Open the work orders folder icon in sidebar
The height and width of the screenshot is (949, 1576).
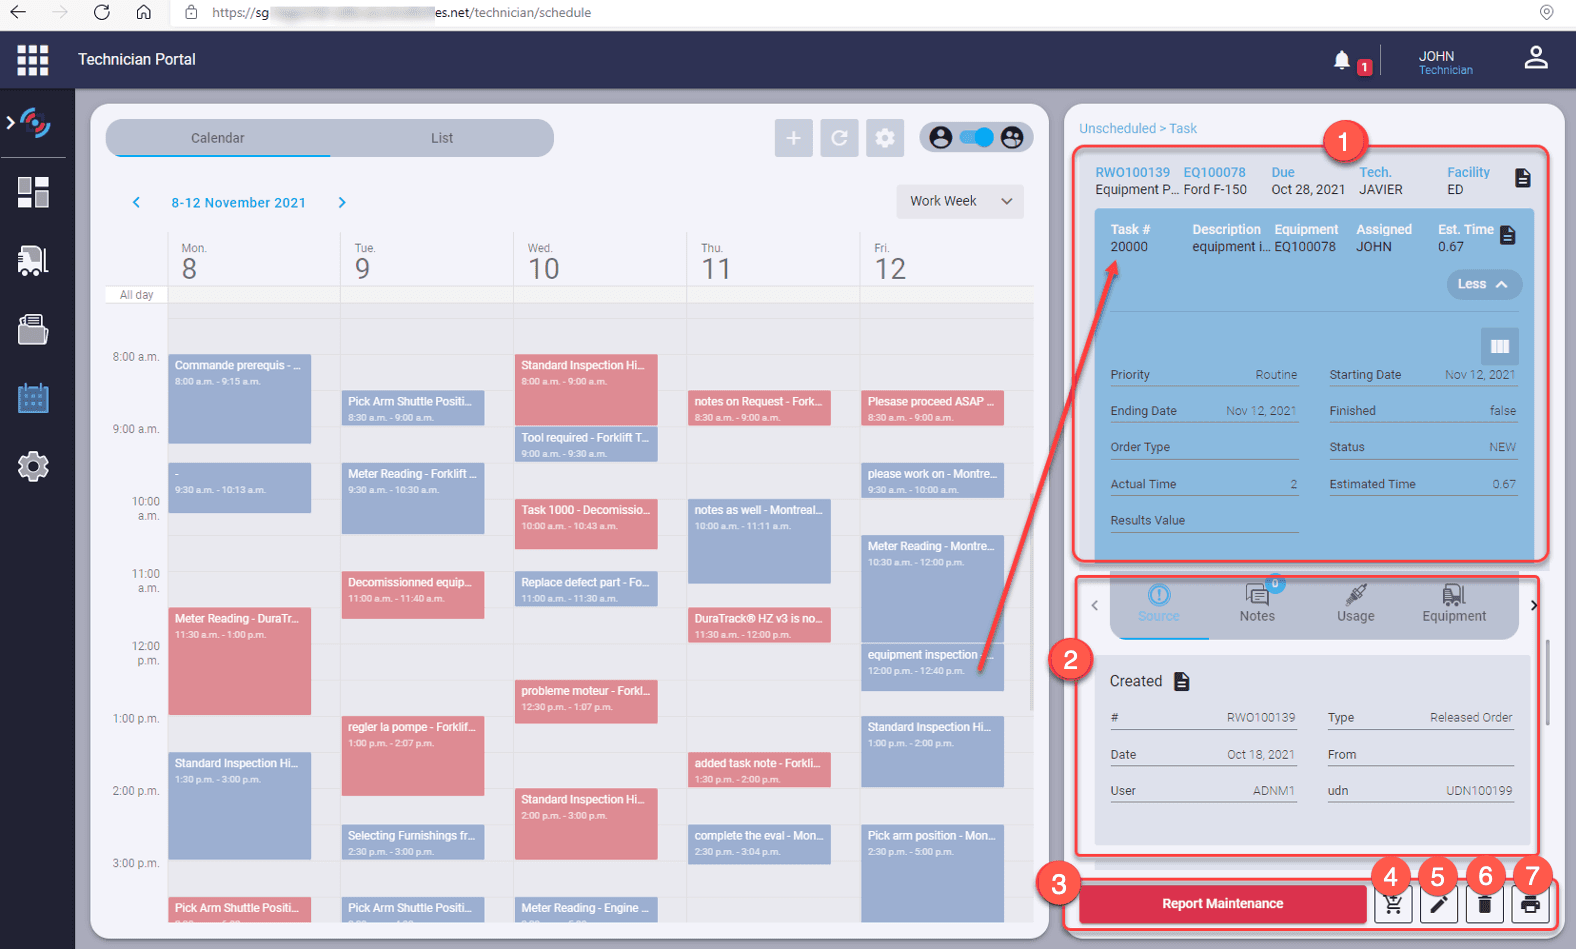coord(33,329)
